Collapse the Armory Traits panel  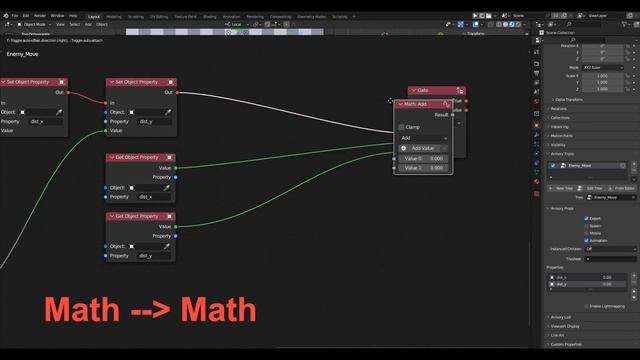click(562, 154)
